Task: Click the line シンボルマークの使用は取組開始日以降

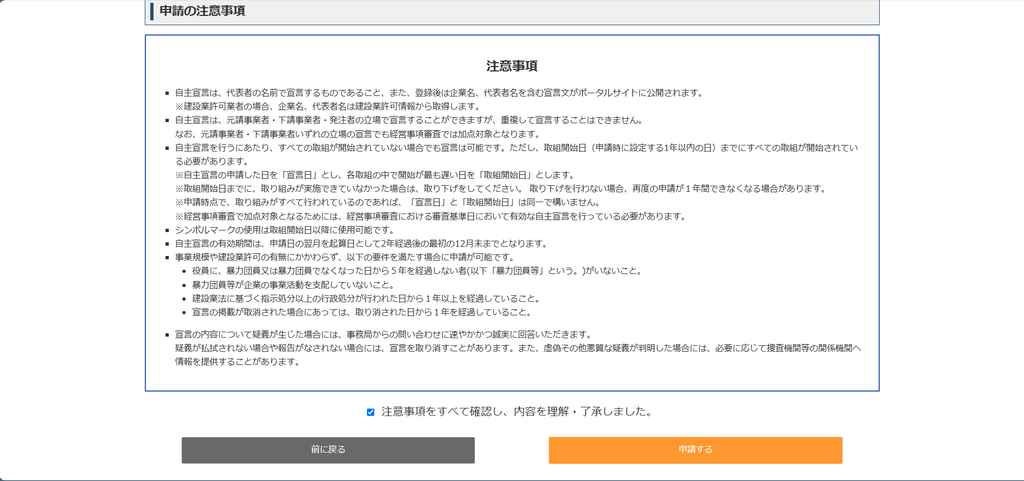Action: coord(285,230)
